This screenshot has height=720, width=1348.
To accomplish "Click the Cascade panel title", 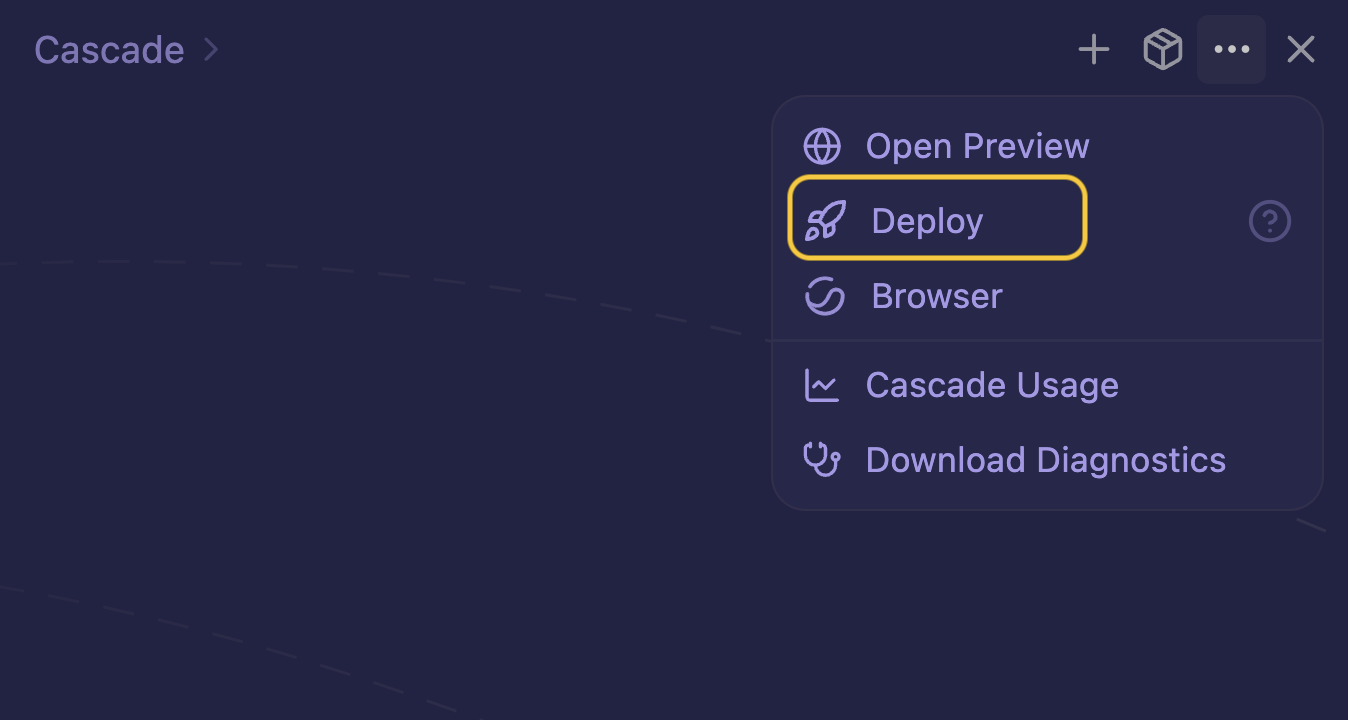I will click(x=109, y=50).
